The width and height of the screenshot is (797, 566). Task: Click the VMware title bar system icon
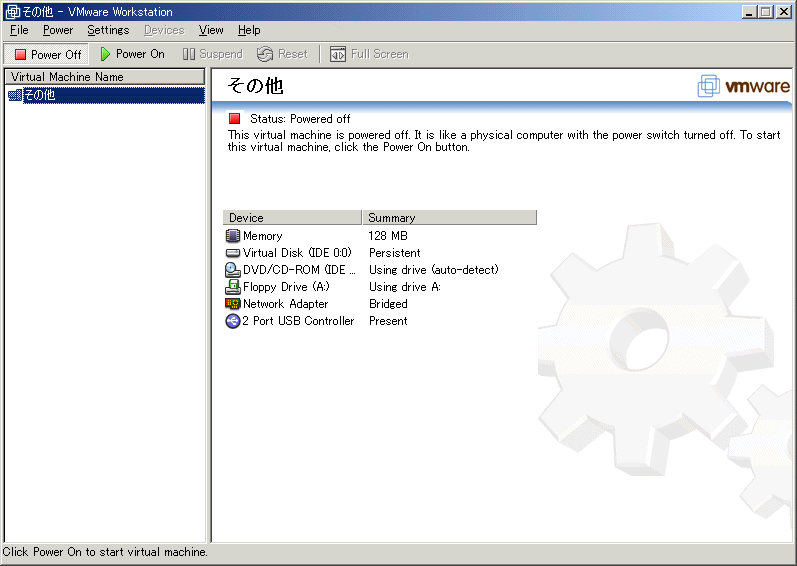pos(13,12)
